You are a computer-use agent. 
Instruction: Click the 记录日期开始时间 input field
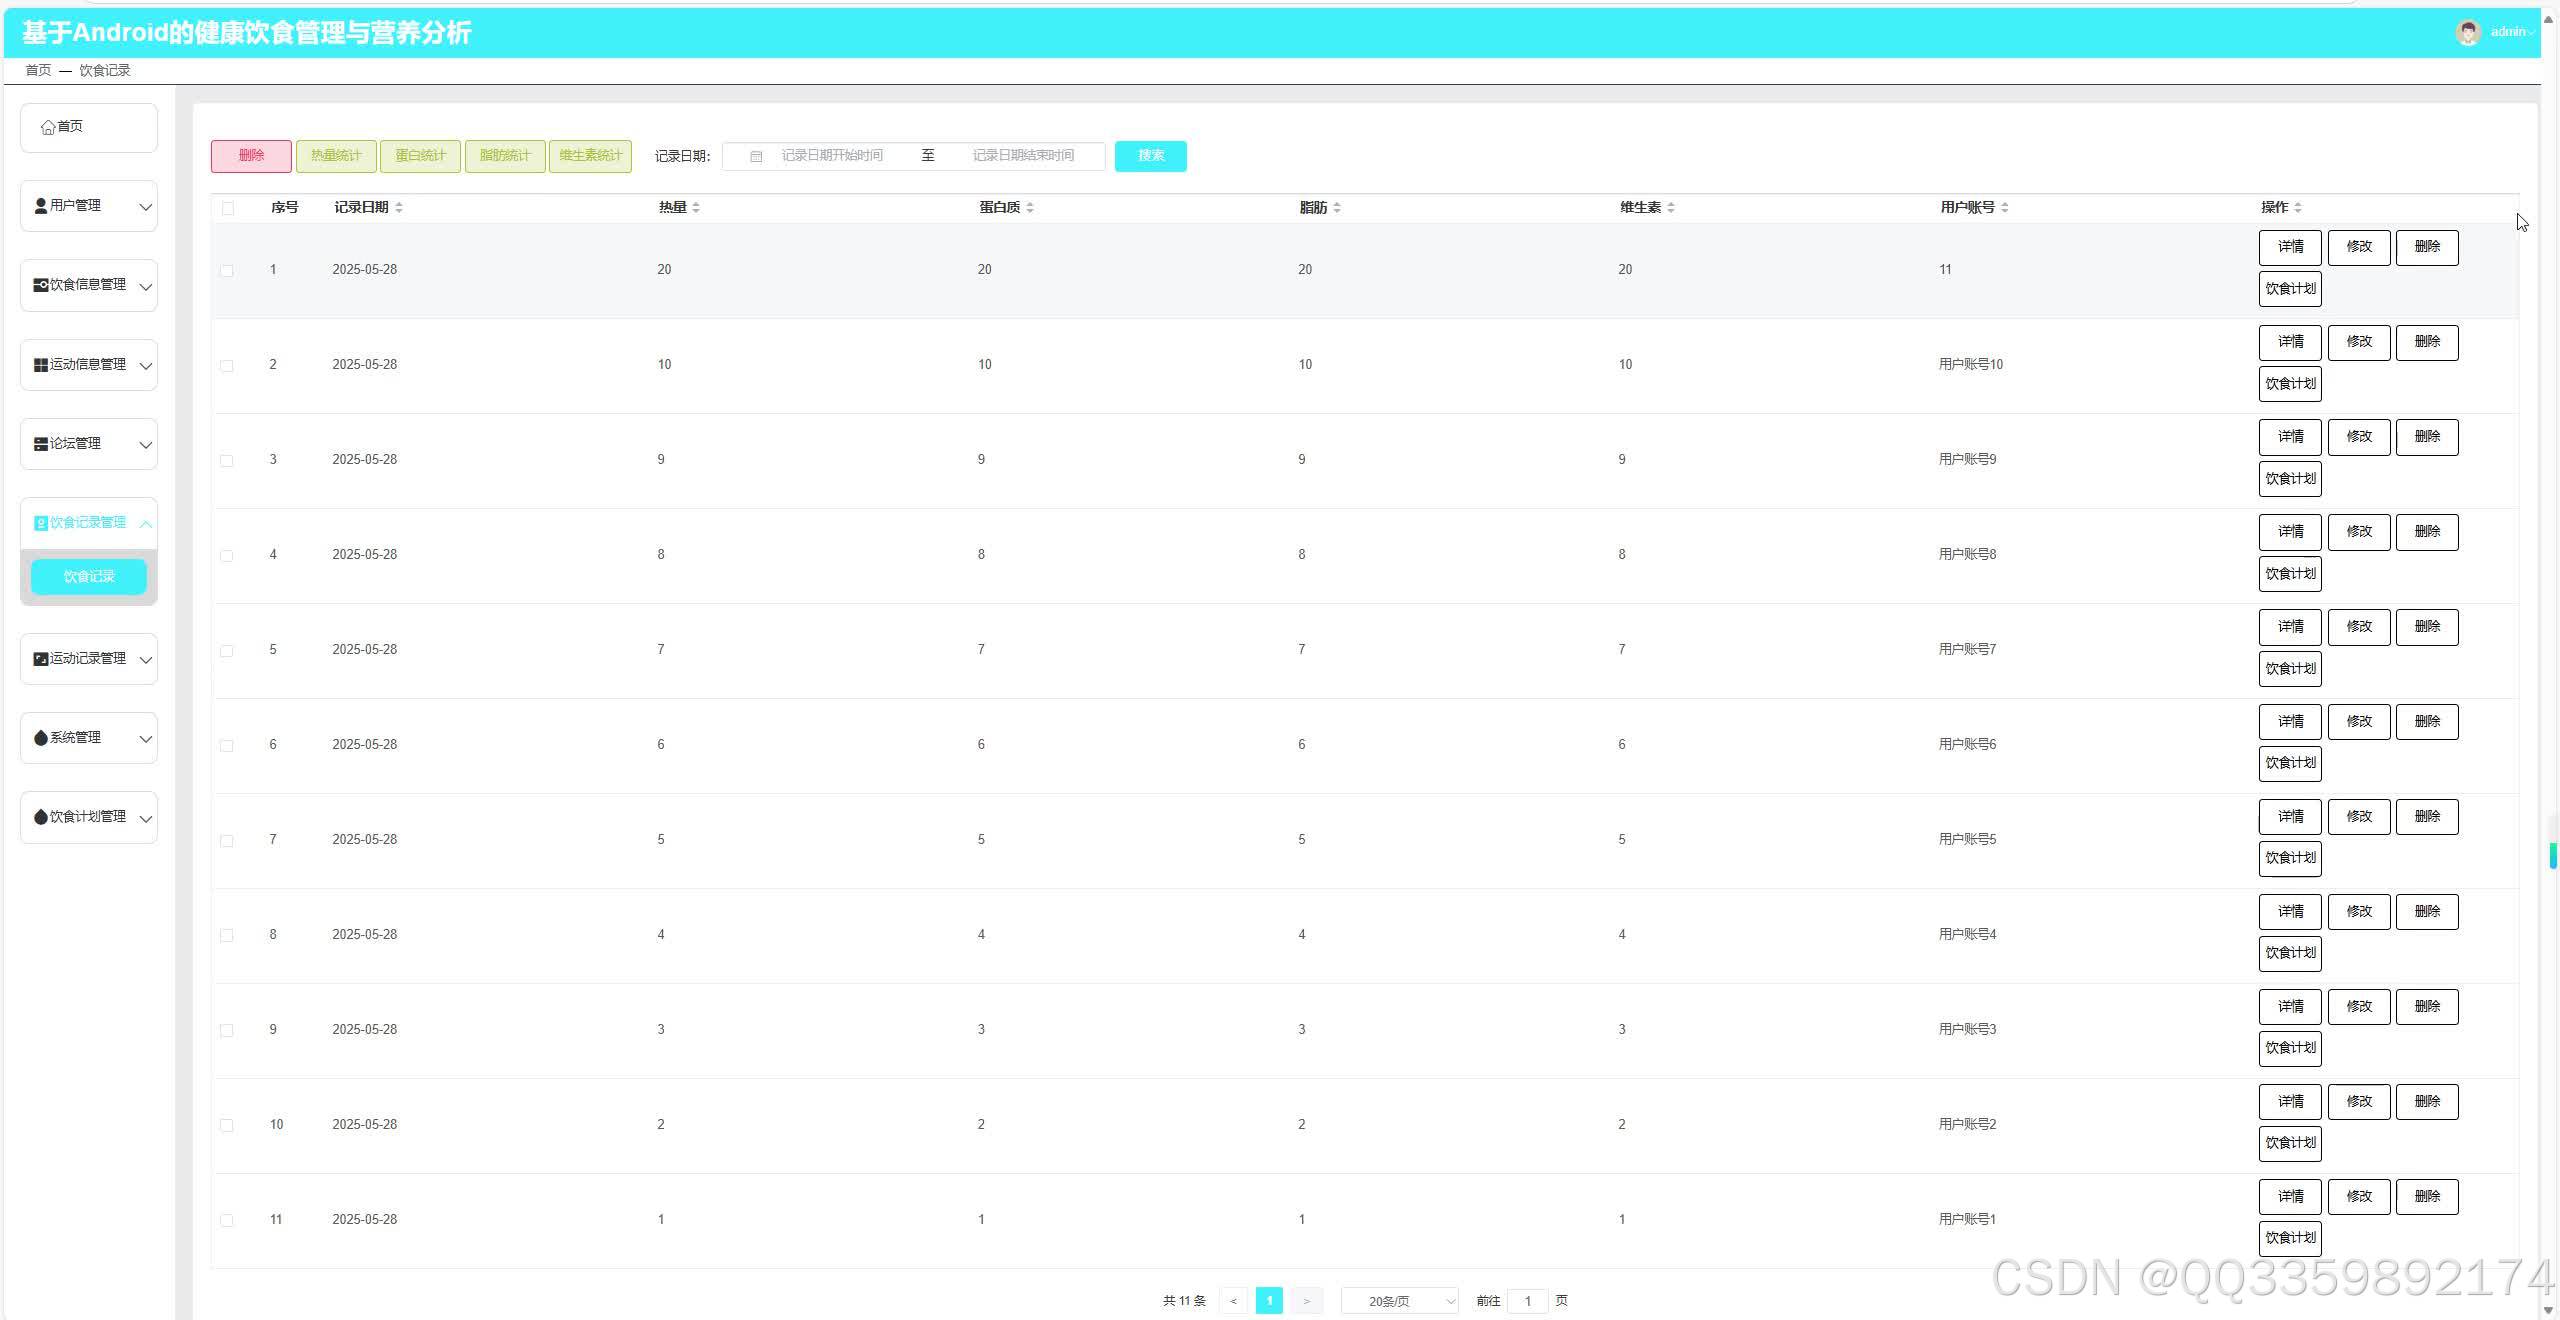click(x=832, y=156)
